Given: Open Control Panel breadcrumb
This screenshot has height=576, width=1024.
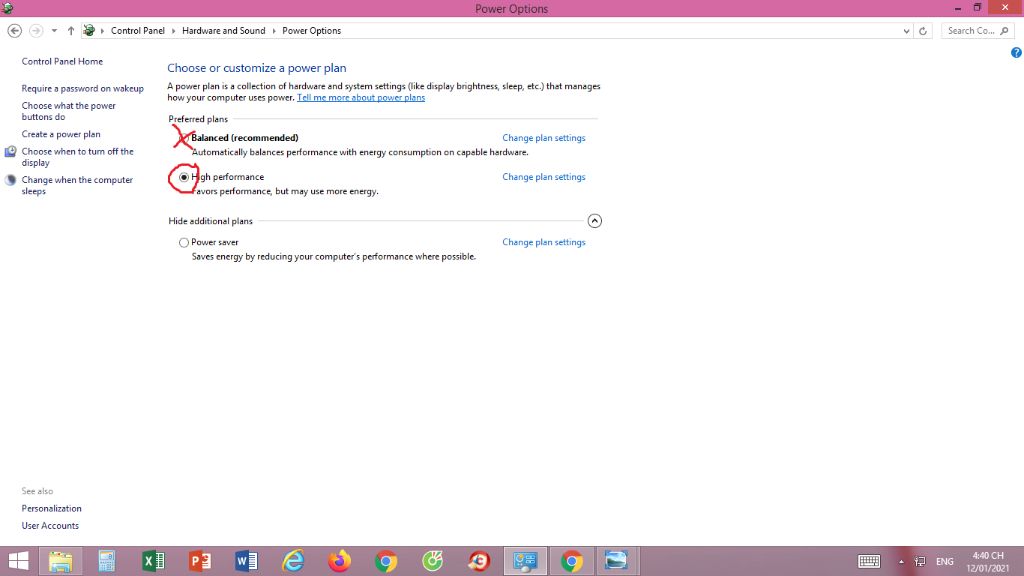Looking at the screenshot, I should [x=138, y=31].
